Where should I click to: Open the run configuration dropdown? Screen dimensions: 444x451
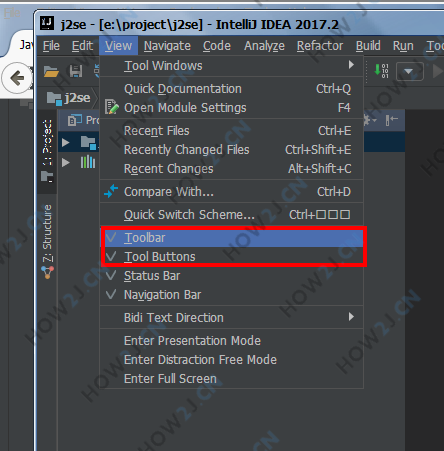point(410,71)
